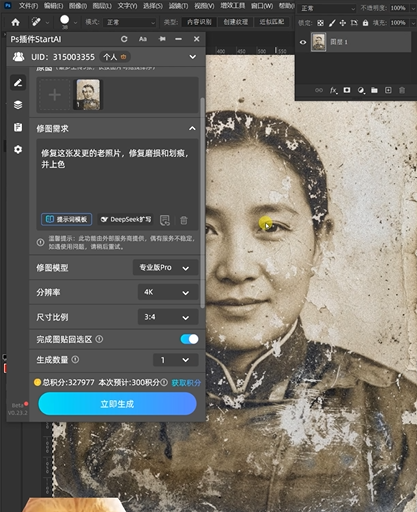Select 近似匹配 type option
417x512 pixels.
pos(272,22)
